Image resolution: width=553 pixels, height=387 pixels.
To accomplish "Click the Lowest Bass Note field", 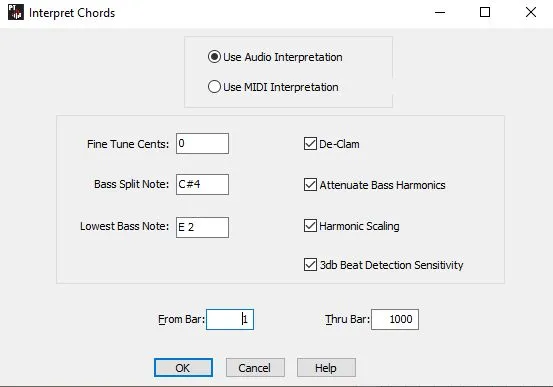I will click(x=202, y=227).
